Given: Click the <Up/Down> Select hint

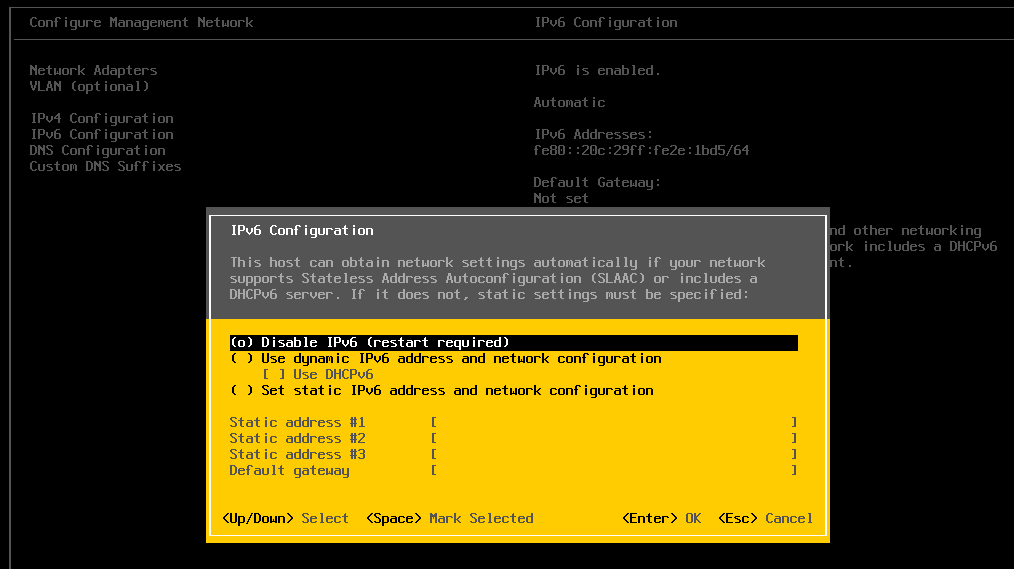Looking at the screenshot, I should pos(285,519).
